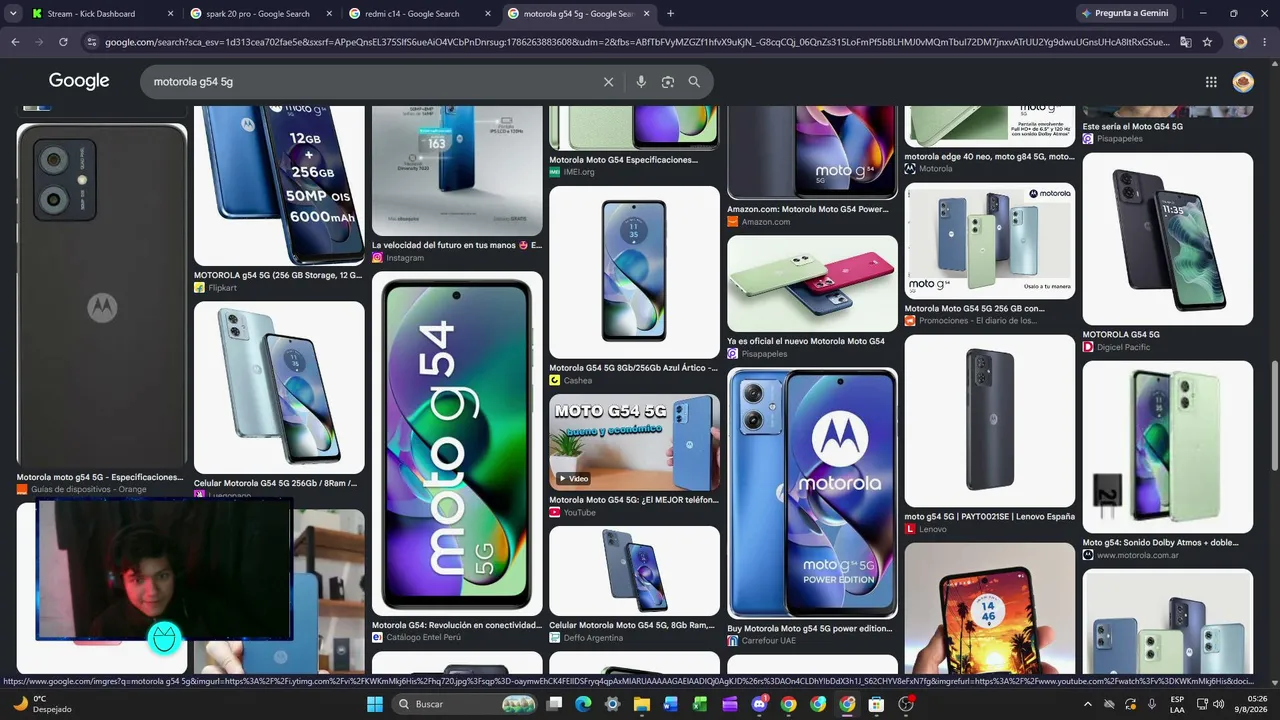Open the MOTO G54 5G video thumbnail
Image resolution: width=1280 pixels, height=720 pixels.
pyautogui.click(x=634, y=442)
